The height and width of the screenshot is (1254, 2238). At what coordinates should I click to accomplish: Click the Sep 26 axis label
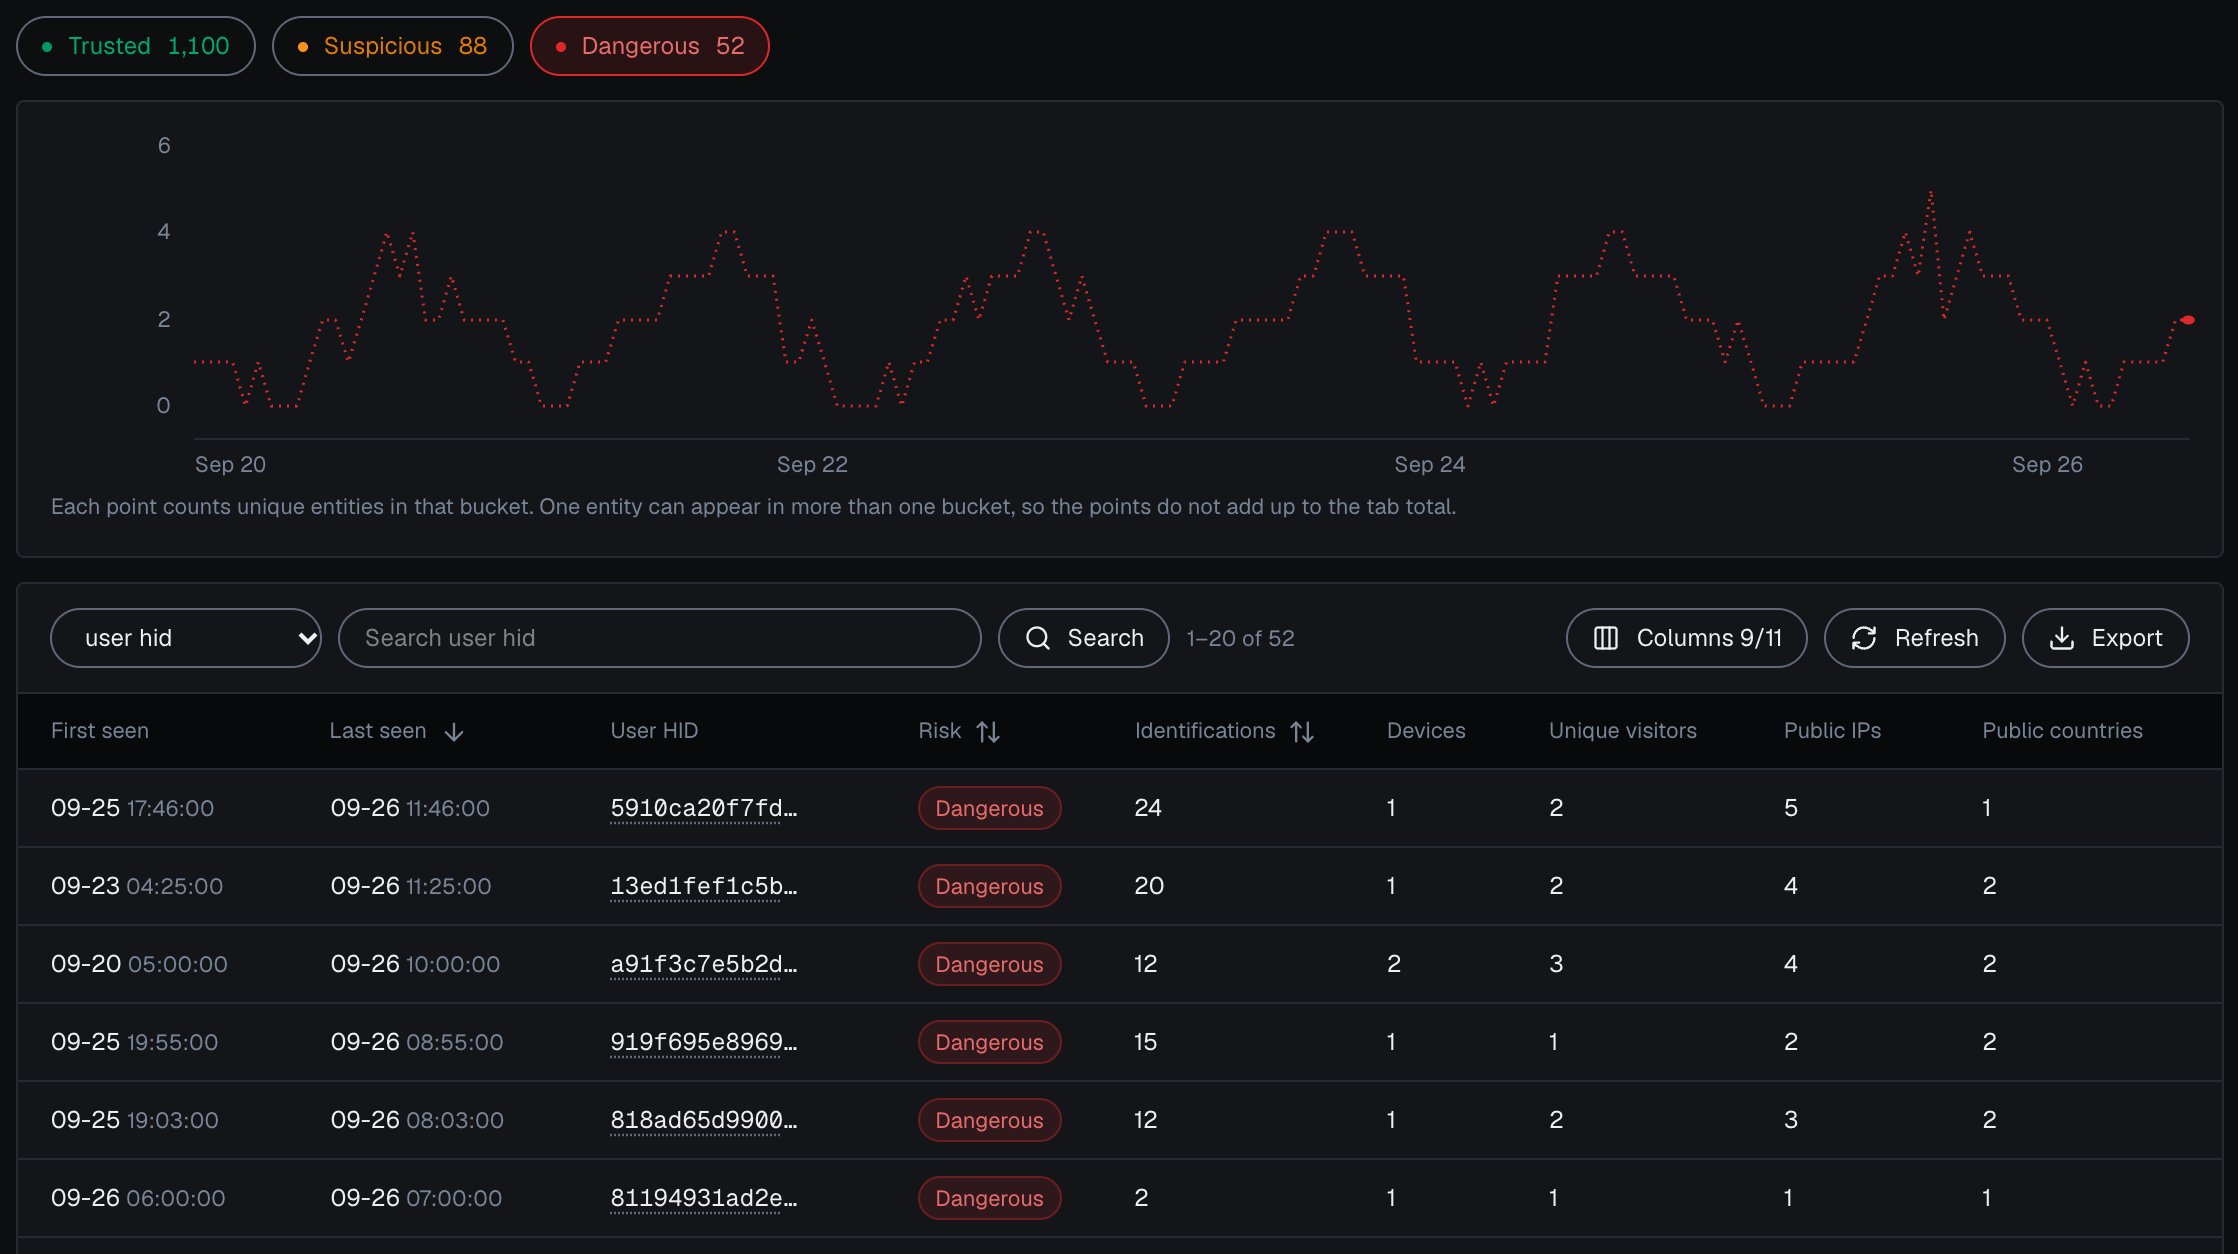click(x=2047, y=464)
